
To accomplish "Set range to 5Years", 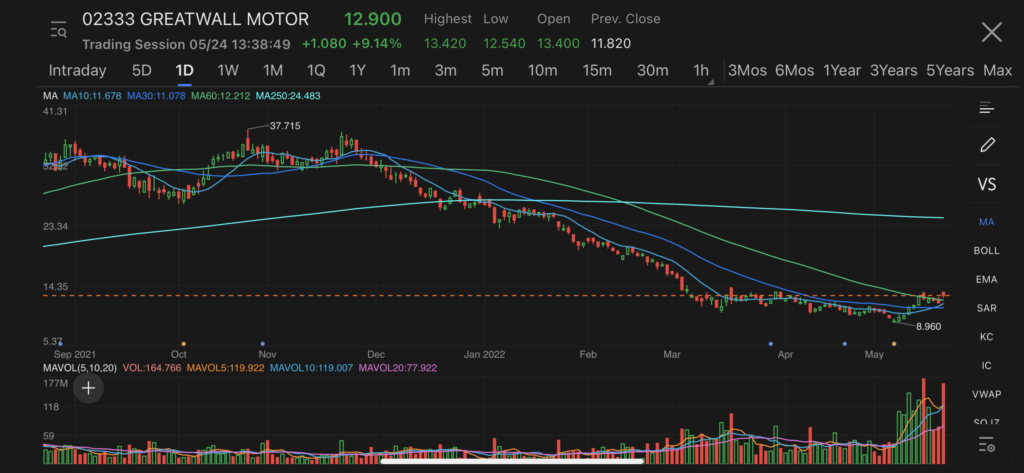I will click(950, 71).
